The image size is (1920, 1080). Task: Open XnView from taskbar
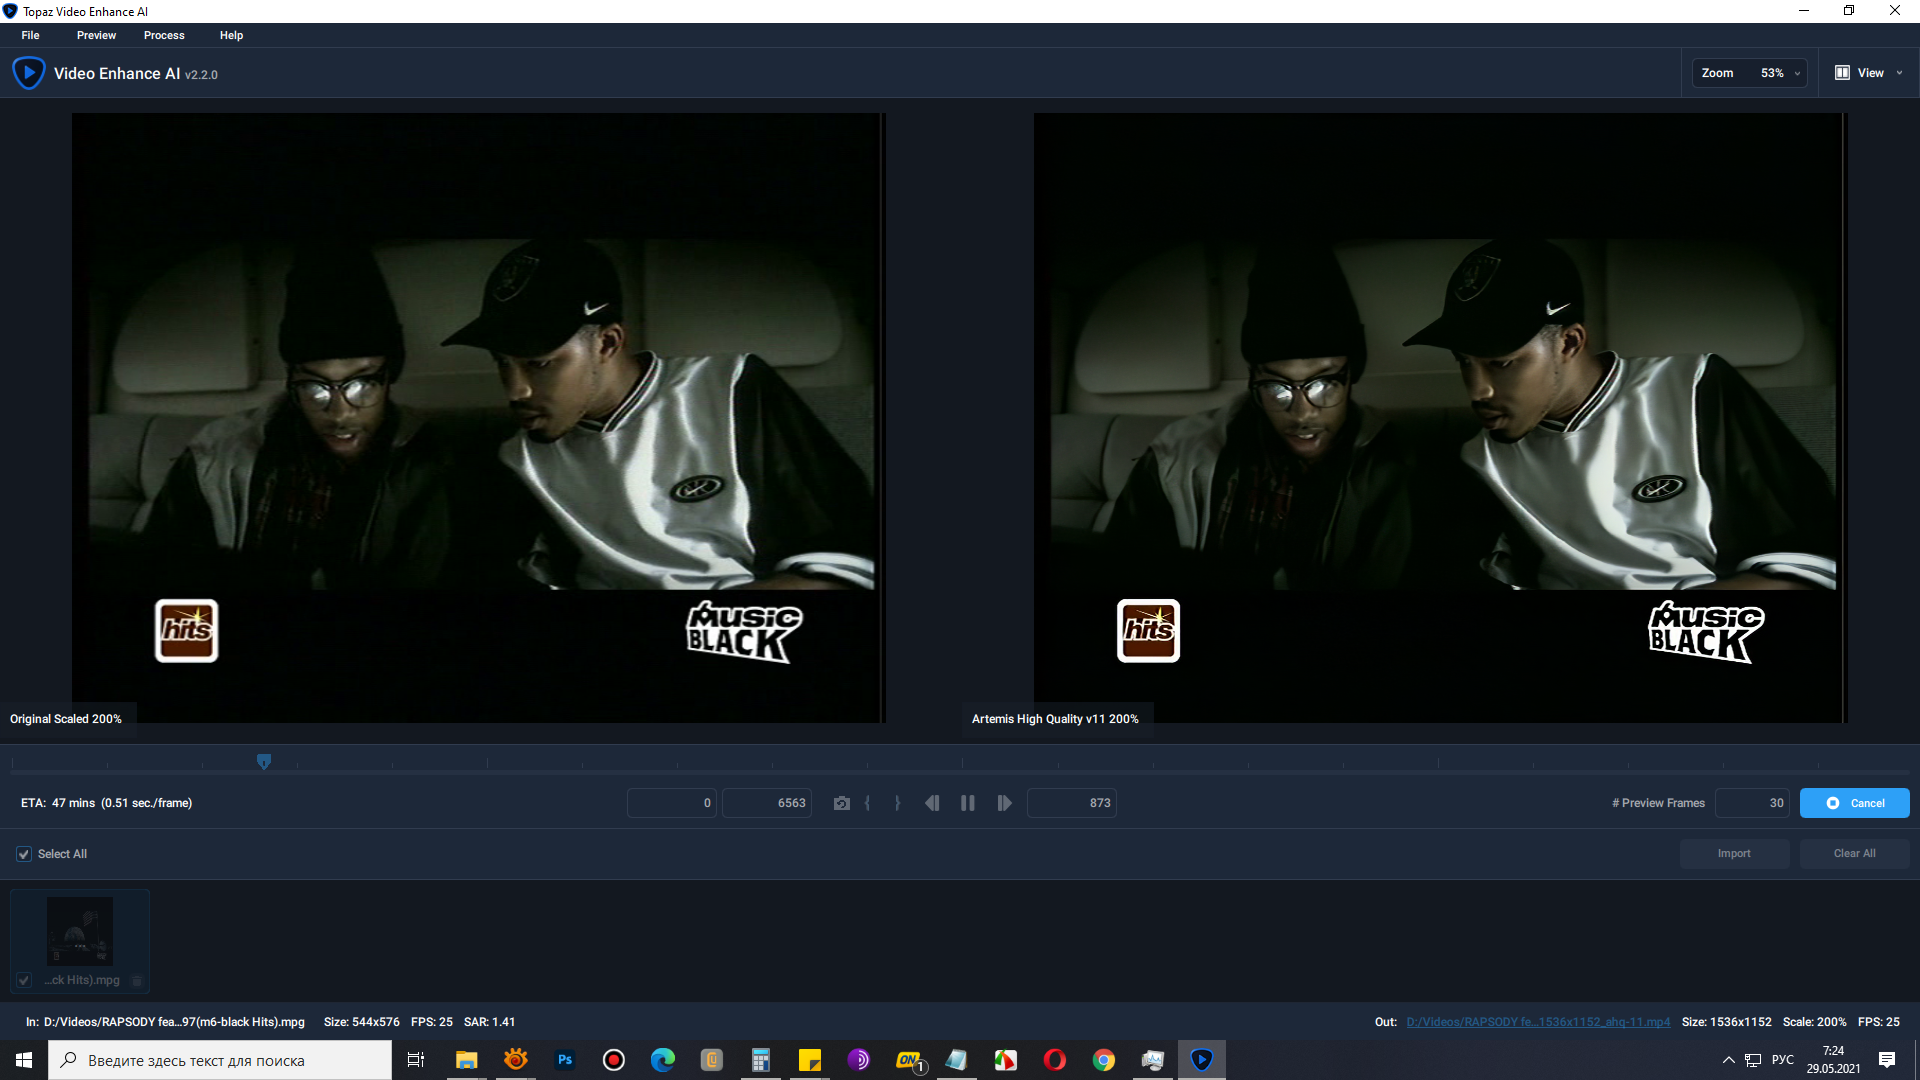(516, 1060)
